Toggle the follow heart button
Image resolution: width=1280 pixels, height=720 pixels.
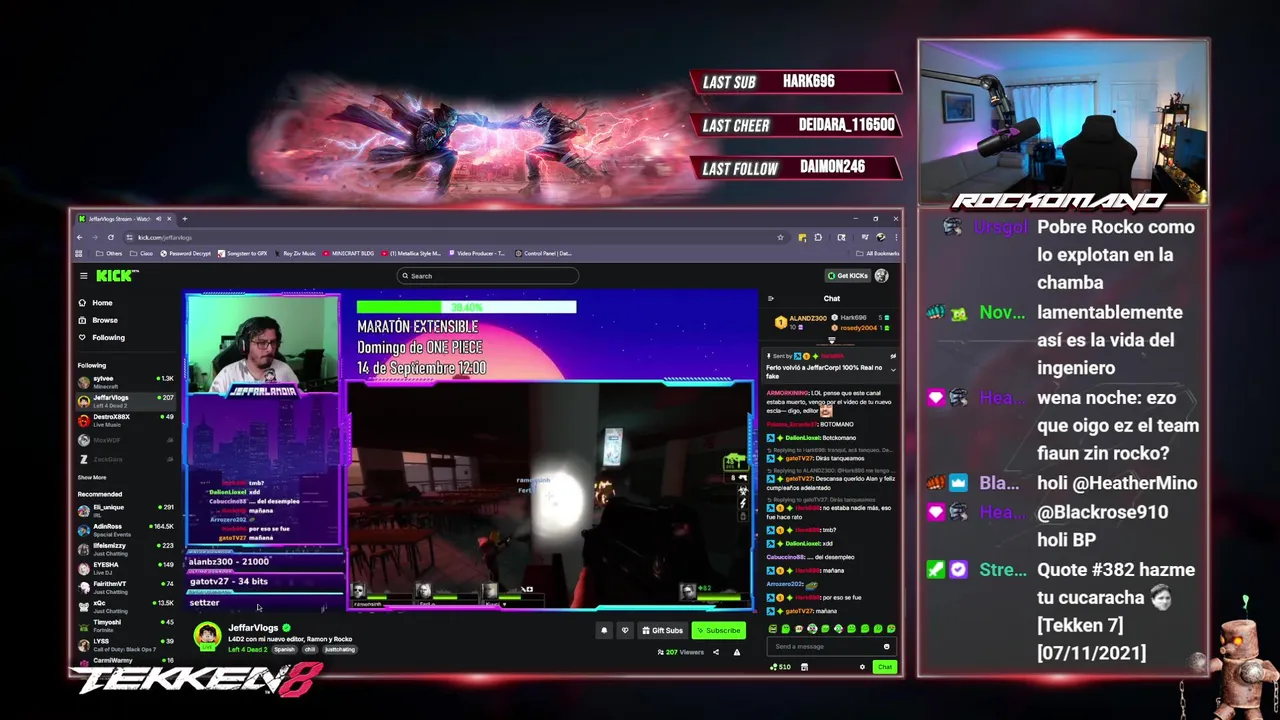(625, 630)
